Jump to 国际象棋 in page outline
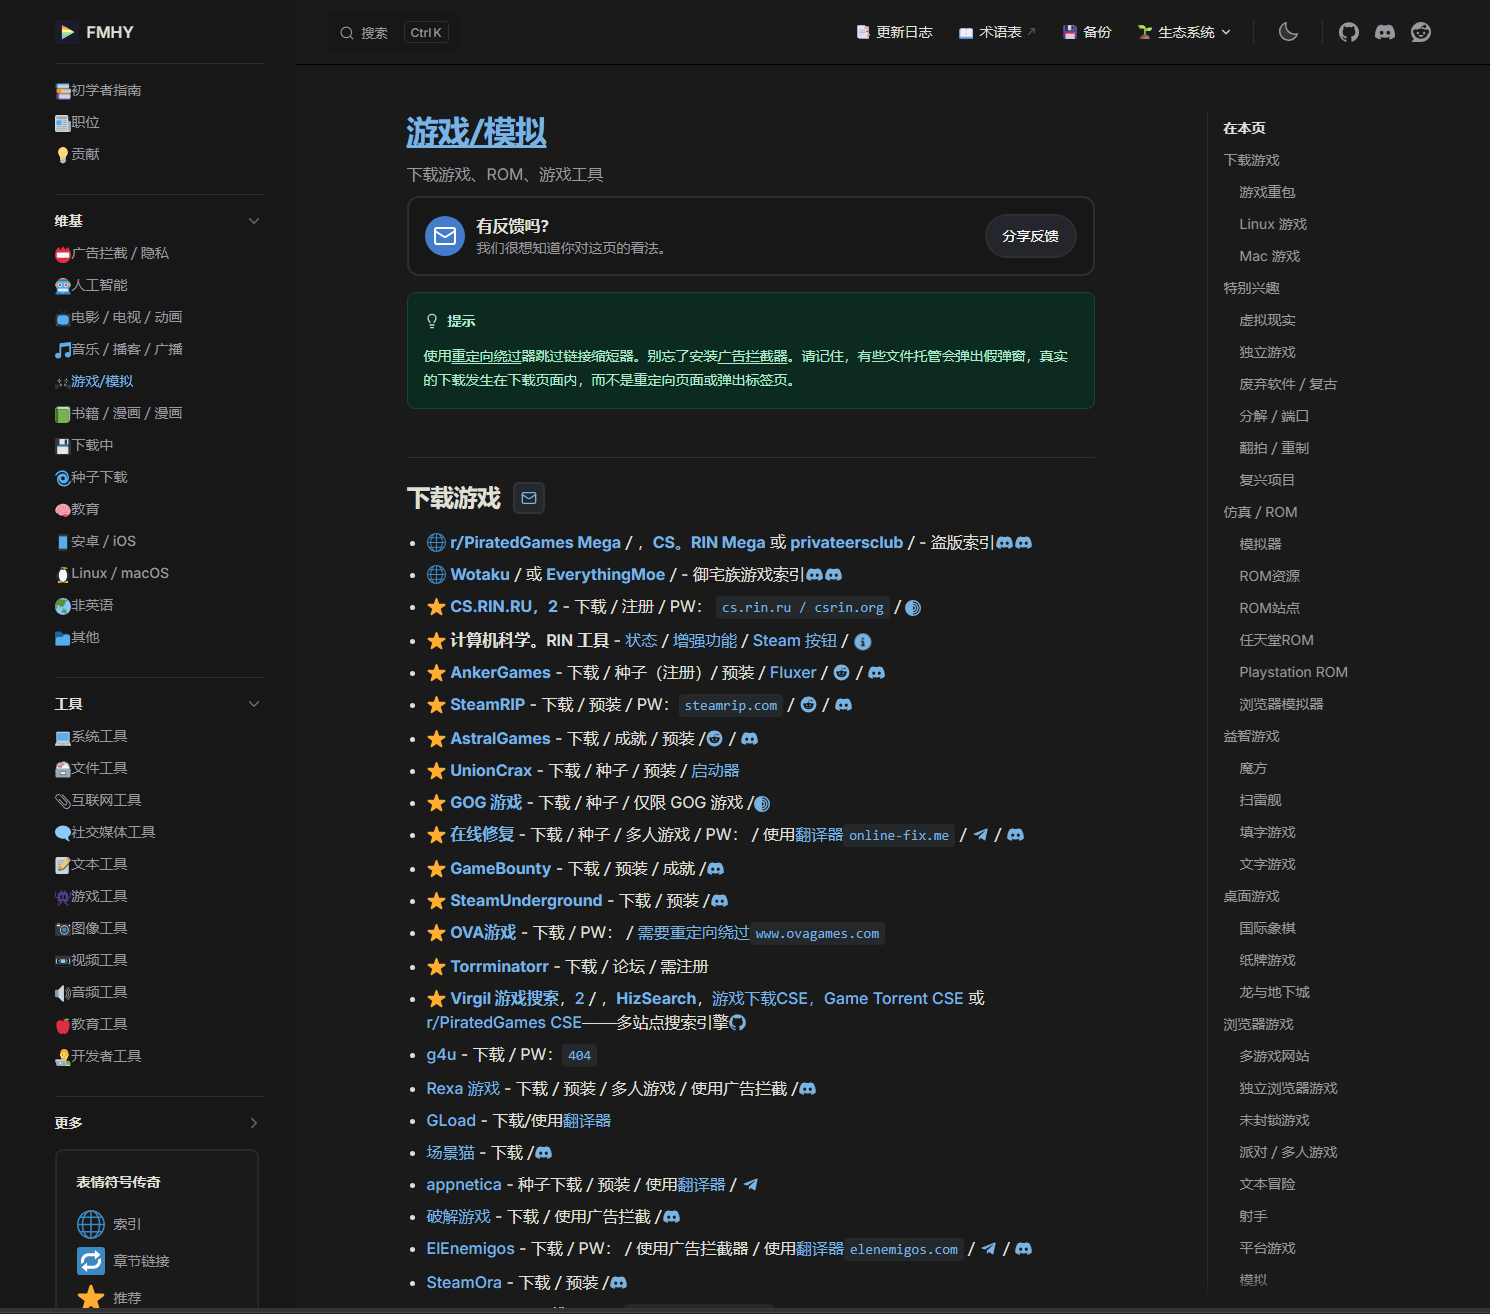 (x=1267, y=928)
